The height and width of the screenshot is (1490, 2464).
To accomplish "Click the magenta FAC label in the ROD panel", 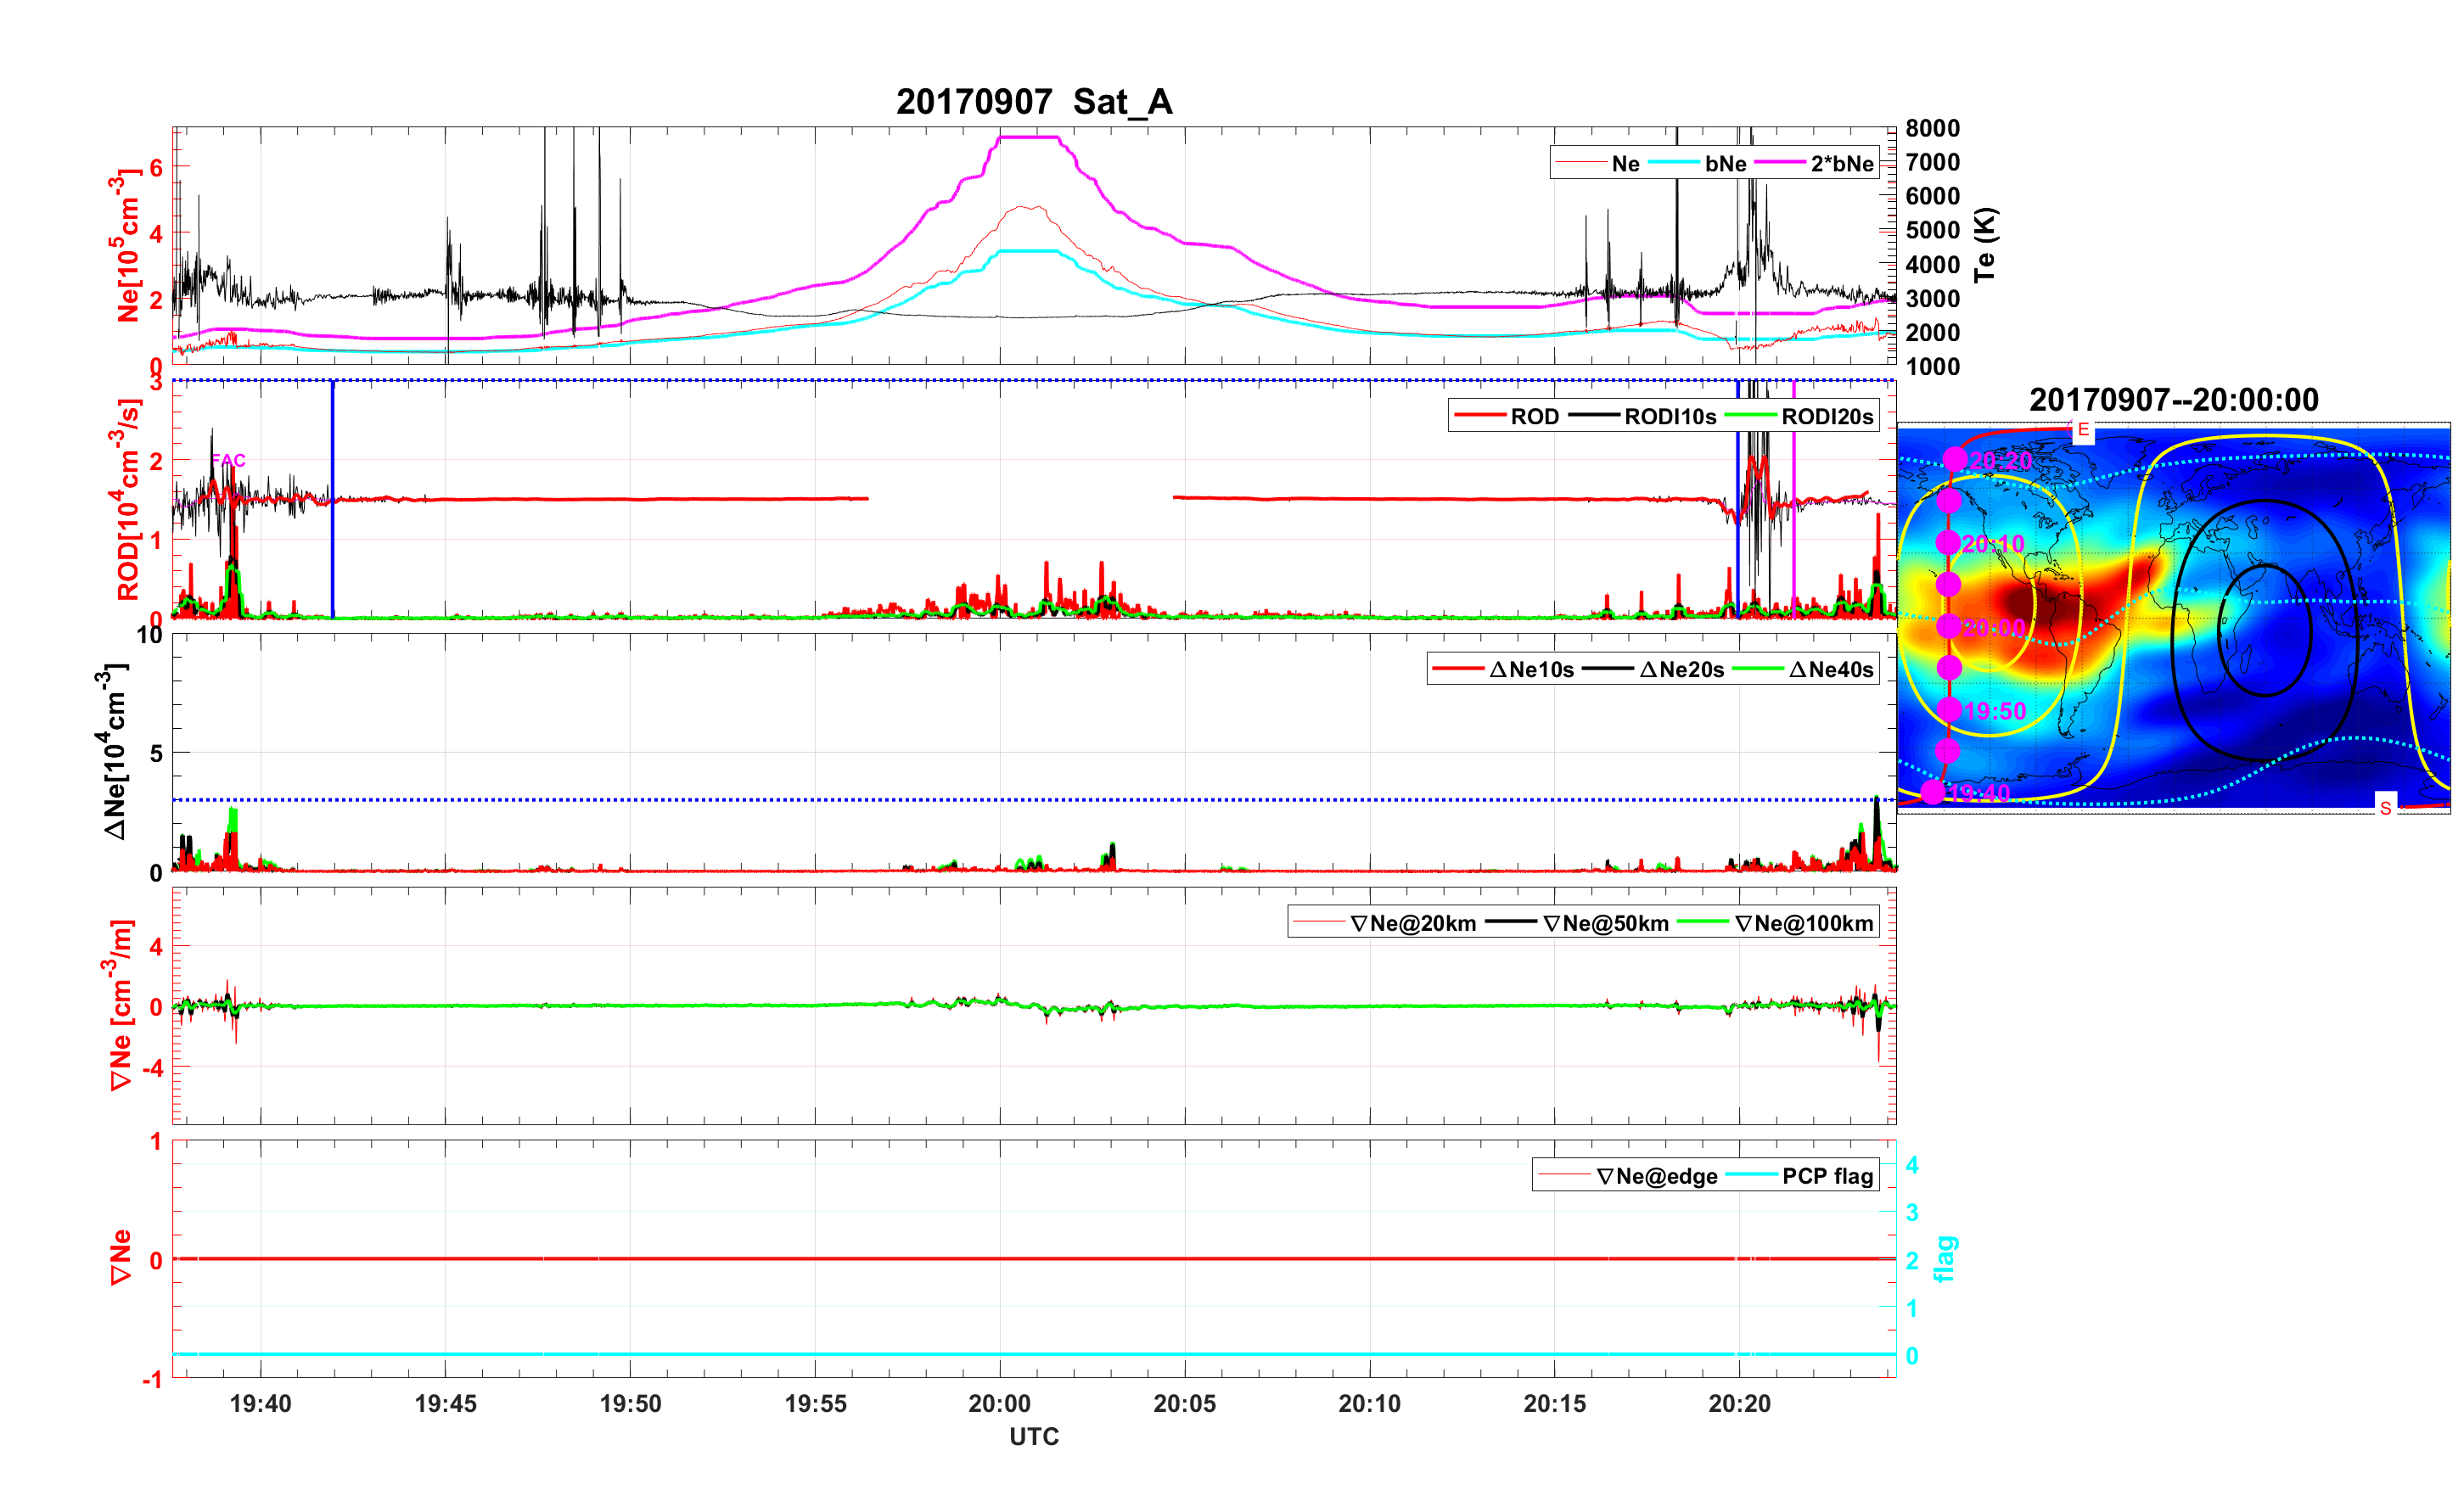I will (228, 460).
